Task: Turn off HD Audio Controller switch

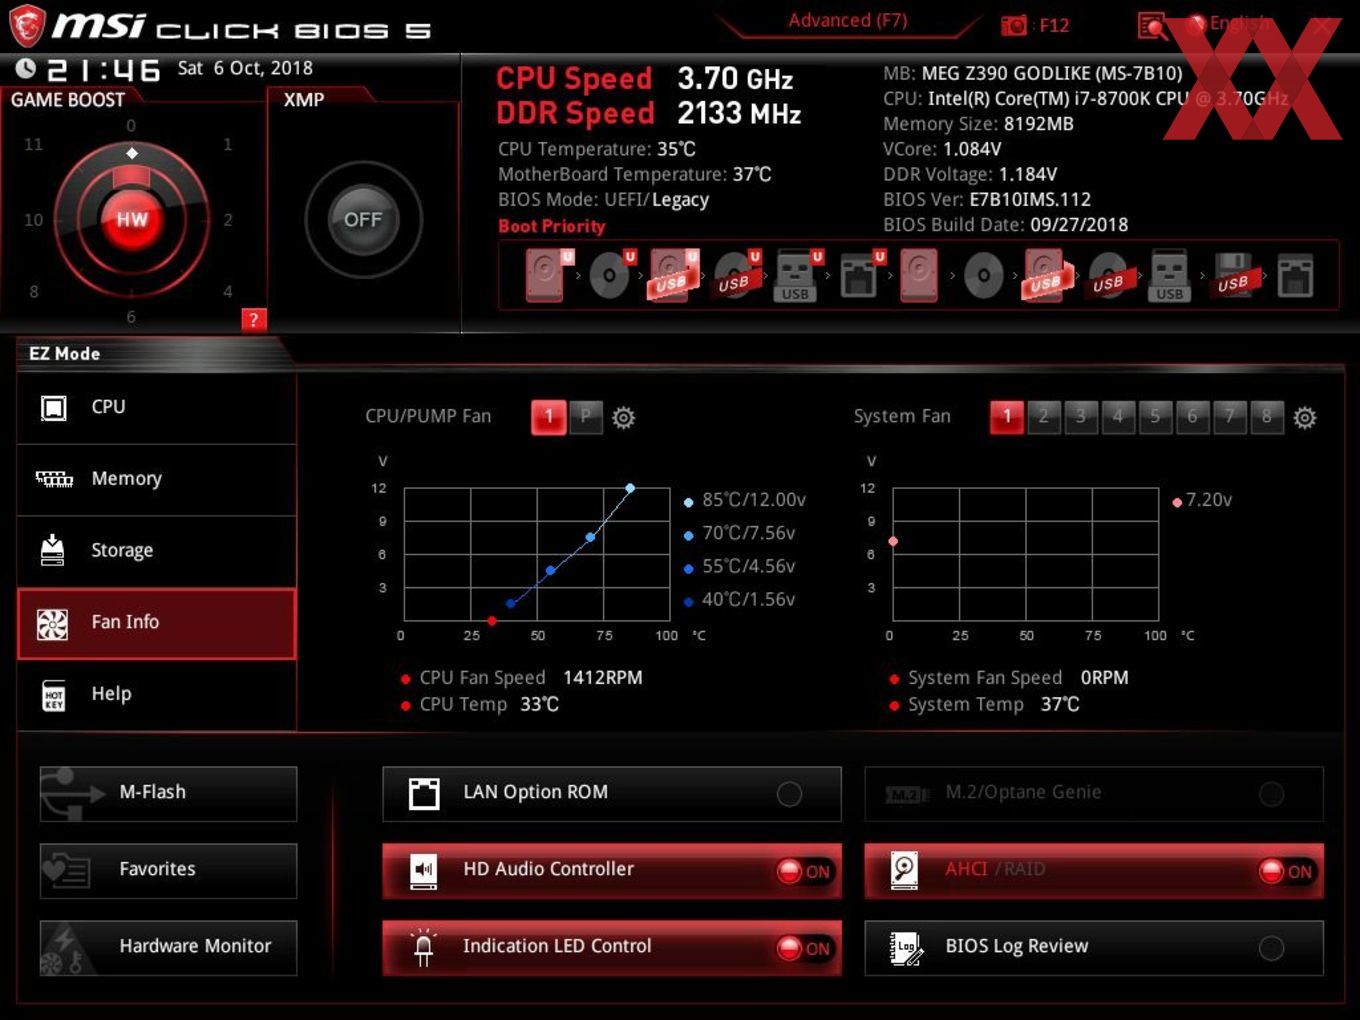Action: coord(804,871)
